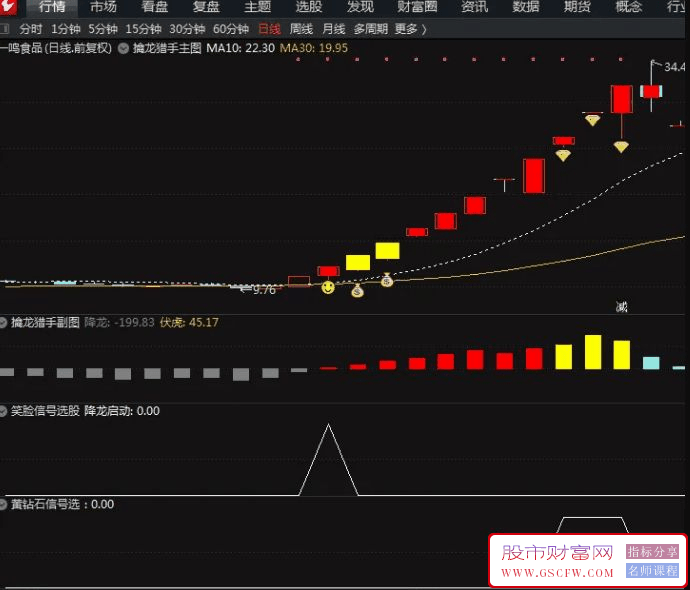Select the 5分钟 period

(x=103, y=29)
